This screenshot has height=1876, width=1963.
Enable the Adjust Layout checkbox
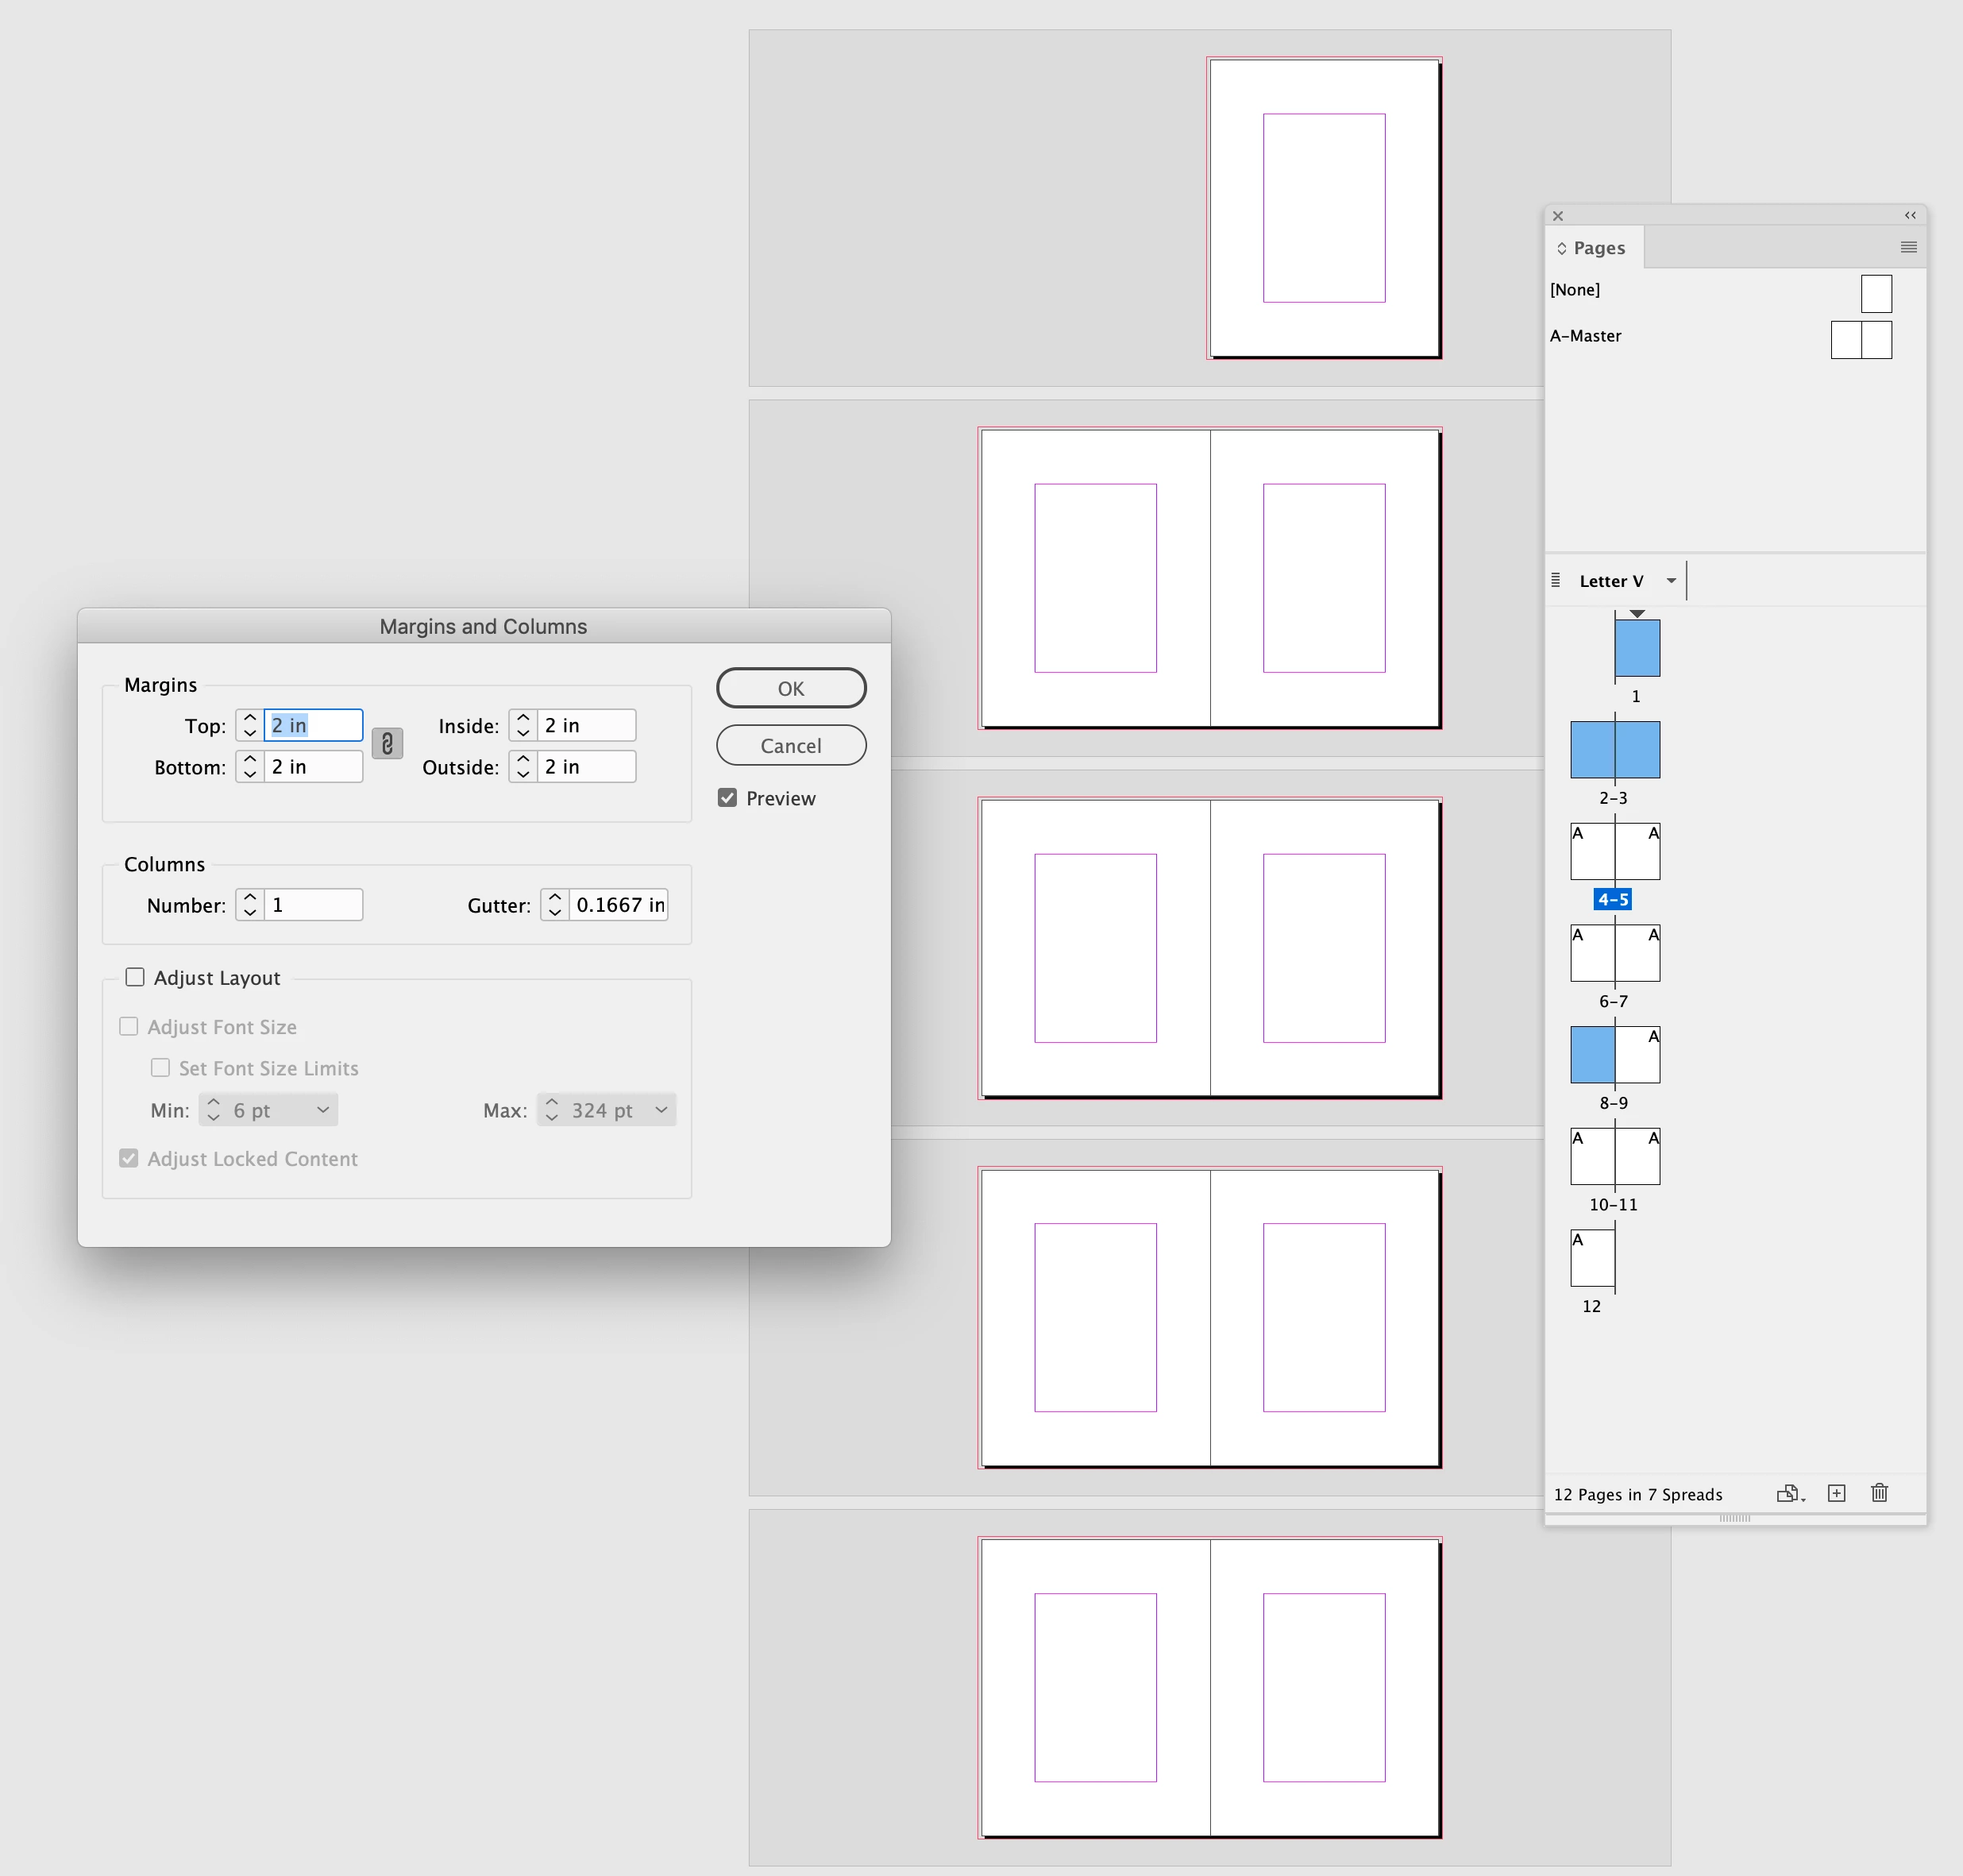tap(135, 977)
